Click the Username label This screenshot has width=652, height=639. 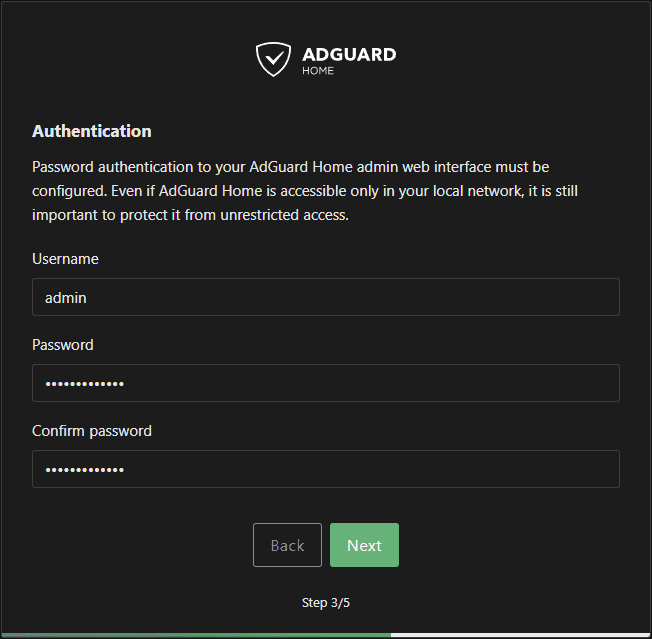click(65, 259)
